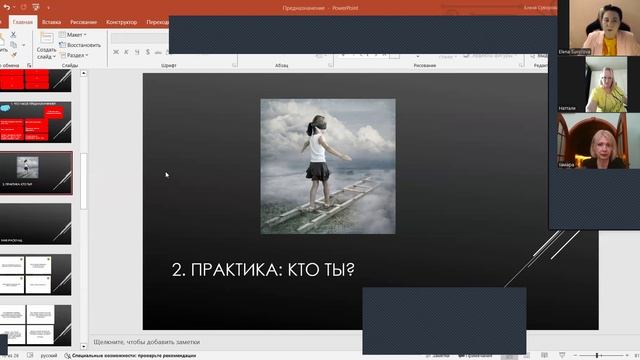The width and height of the screenshot is (640, 360).
Task: Click the Undo icon in quick access toolbar
Action: point(6,7)
